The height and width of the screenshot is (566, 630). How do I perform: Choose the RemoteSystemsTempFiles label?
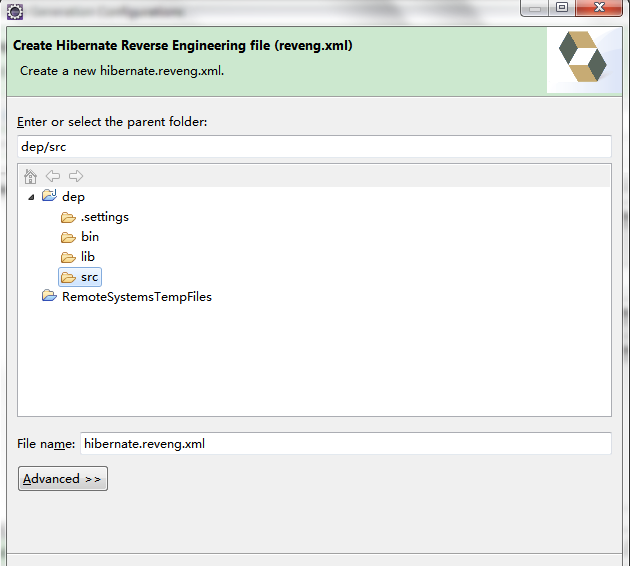pos(137,297)
